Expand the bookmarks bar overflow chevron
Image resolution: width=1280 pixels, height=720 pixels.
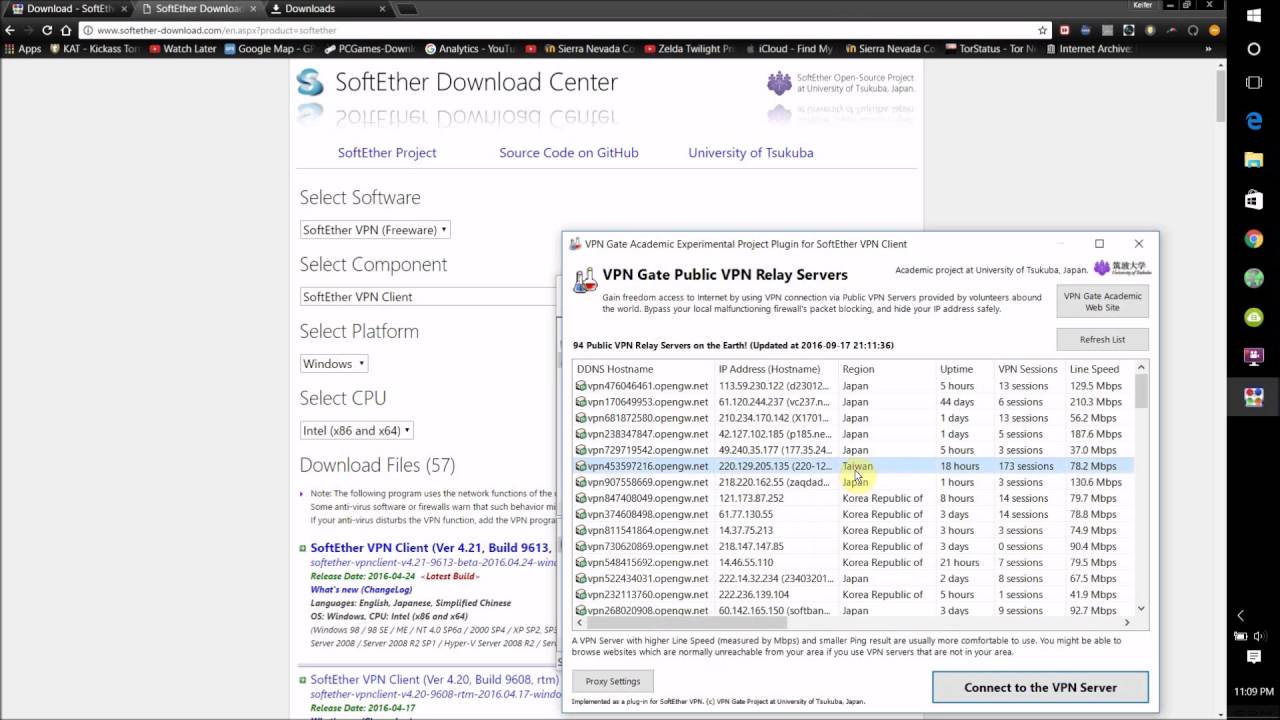(x=1207, y=48)
